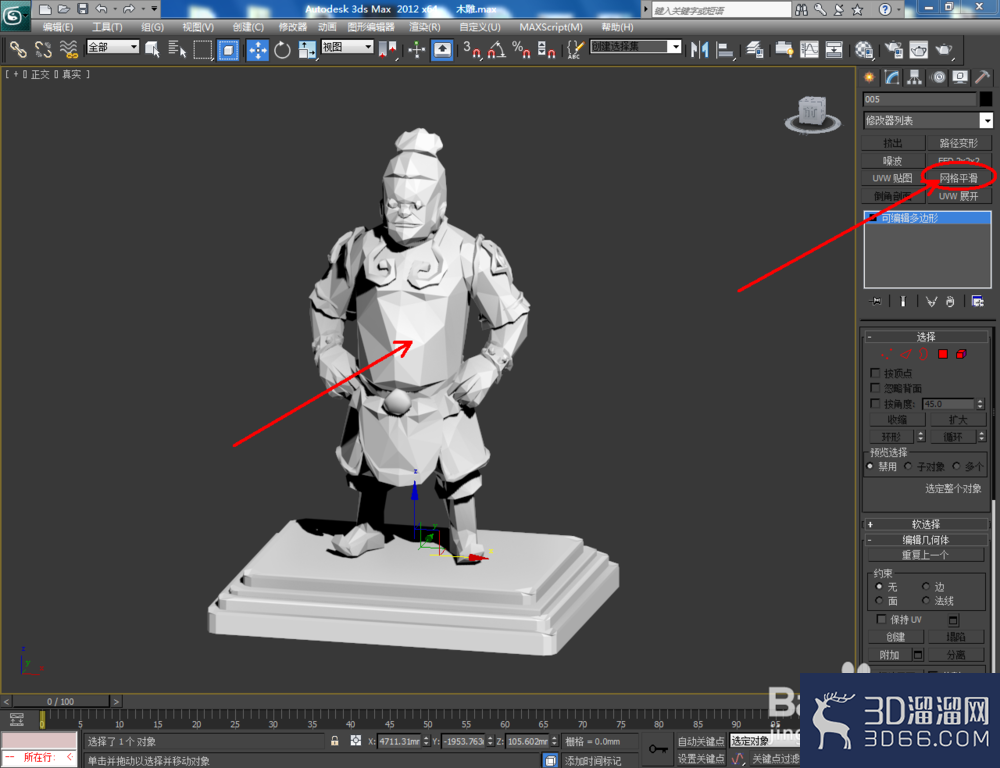This screenshot has width=1000, height=768.
Task: Open Render Setup dialog
Action: (893, 49)
